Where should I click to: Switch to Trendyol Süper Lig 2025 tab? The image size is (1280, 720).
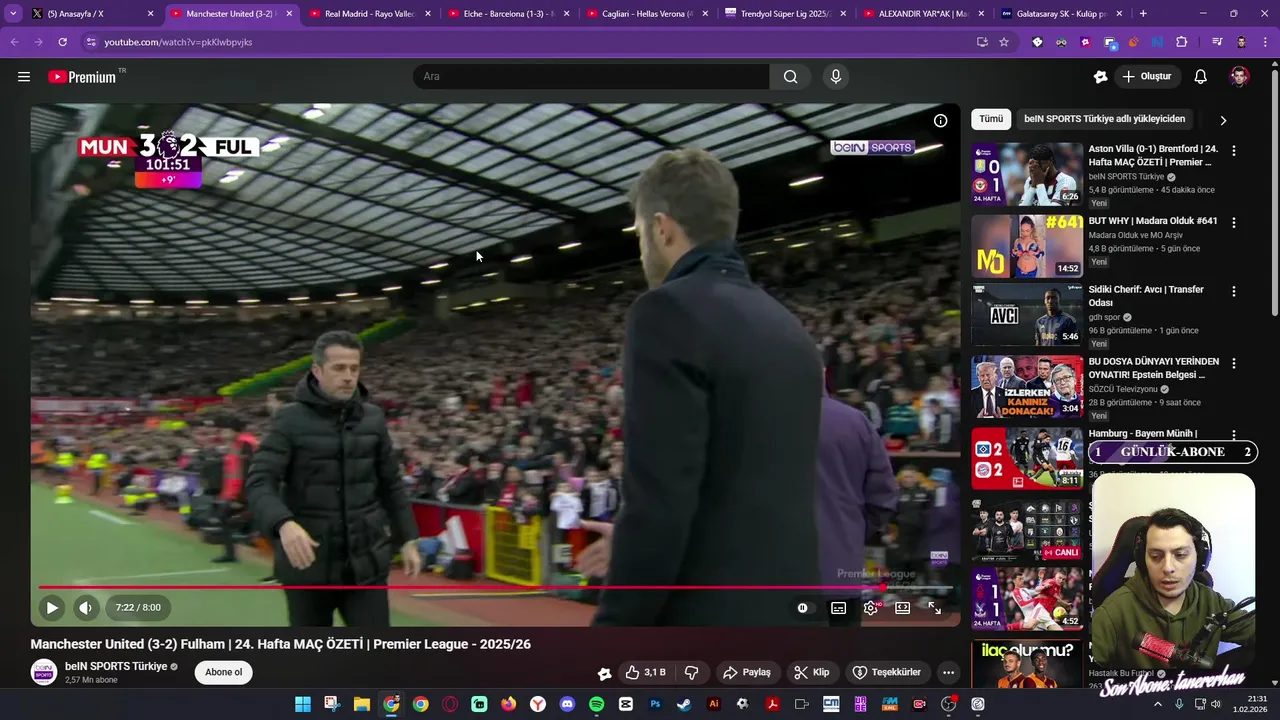(786, 14)
